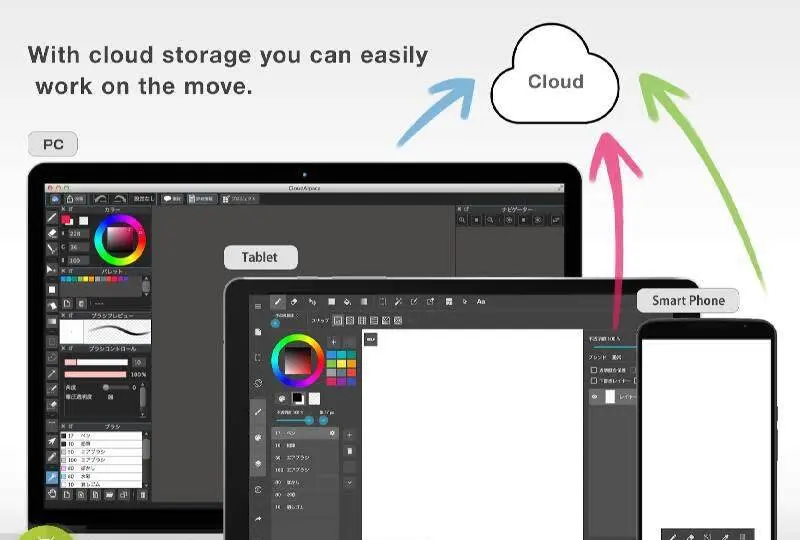This screenshot has height=540, width=800.
Task: Expand chevron button beside tablet brush list
Action: [x=349, y=482]
